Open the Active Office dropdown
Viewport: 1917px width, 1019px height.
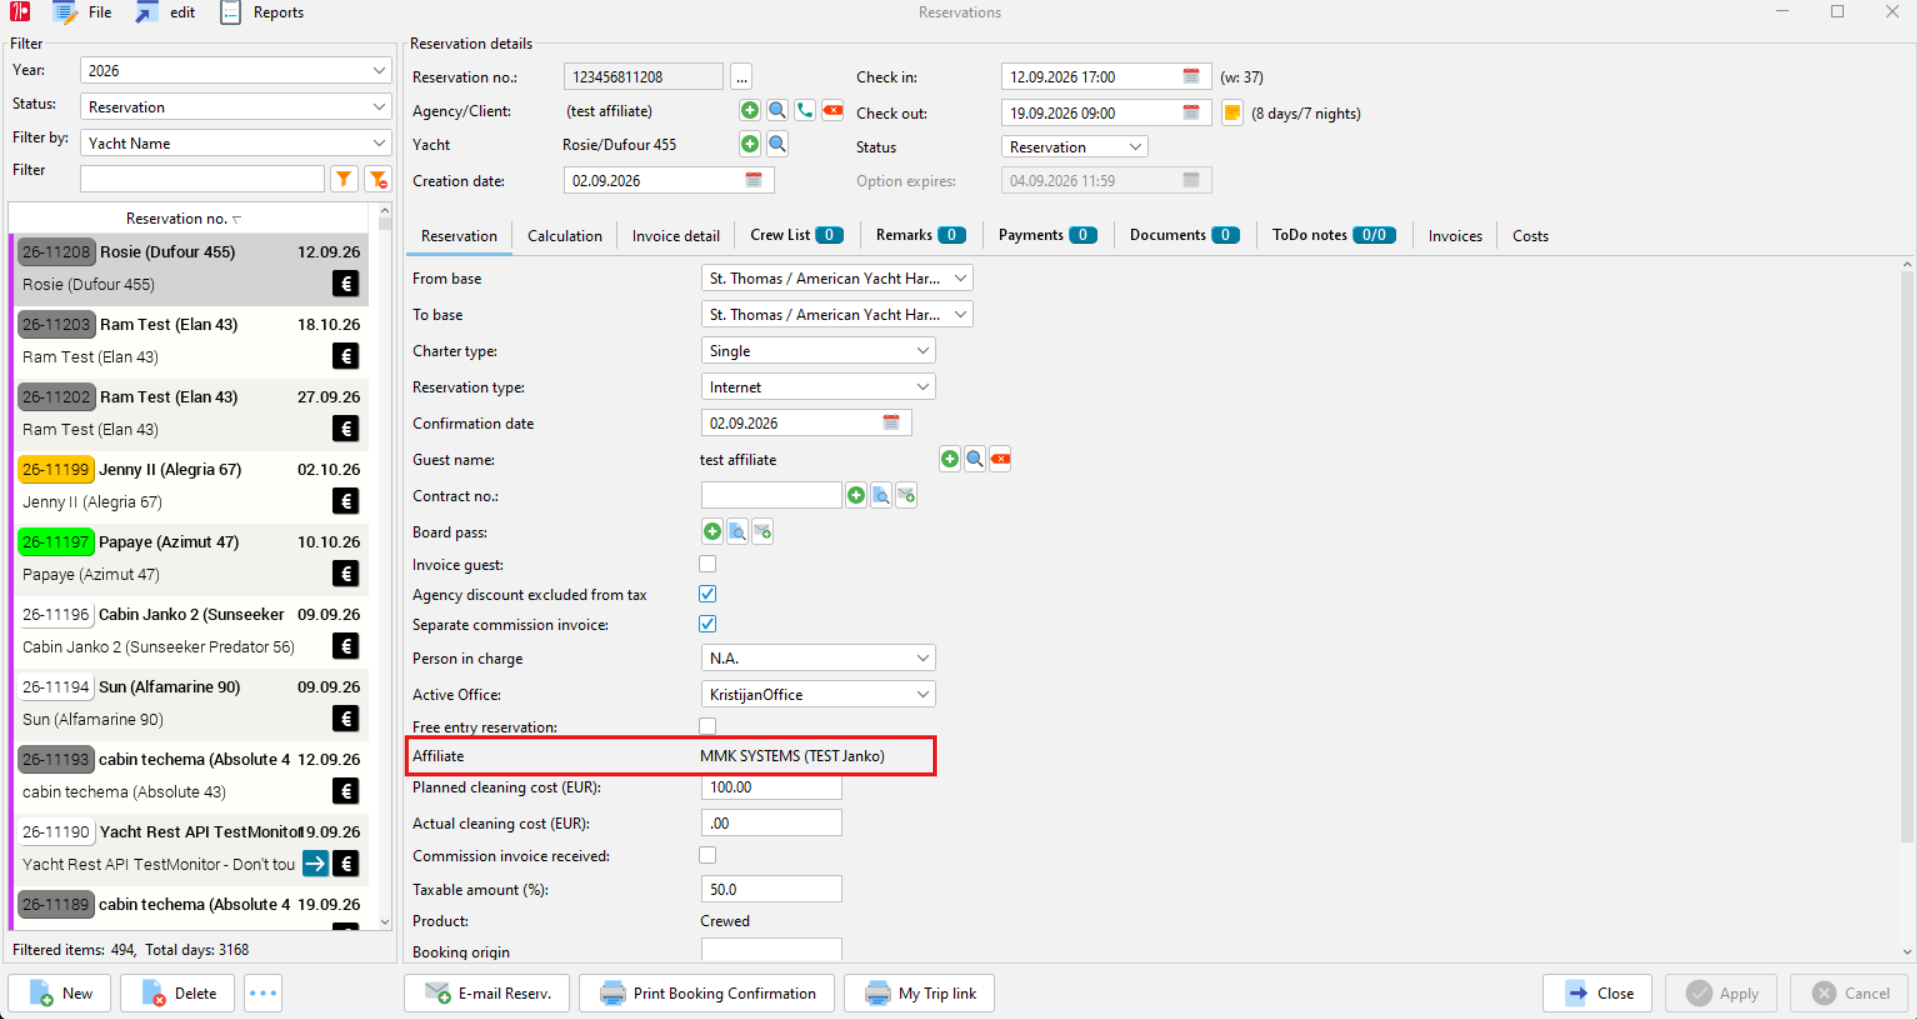point(818,695)
